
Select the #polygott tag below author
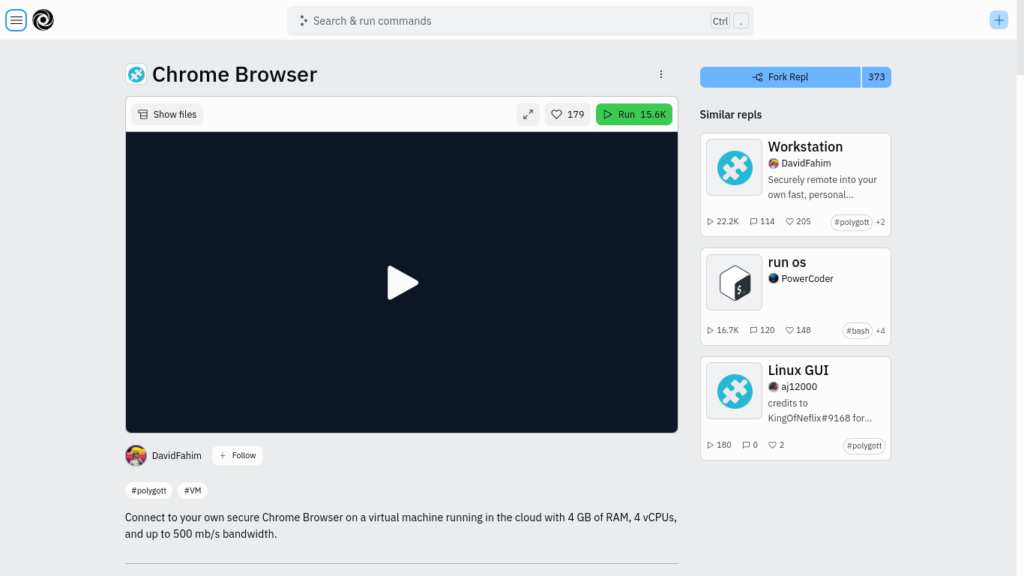click(x=148, y=490)
